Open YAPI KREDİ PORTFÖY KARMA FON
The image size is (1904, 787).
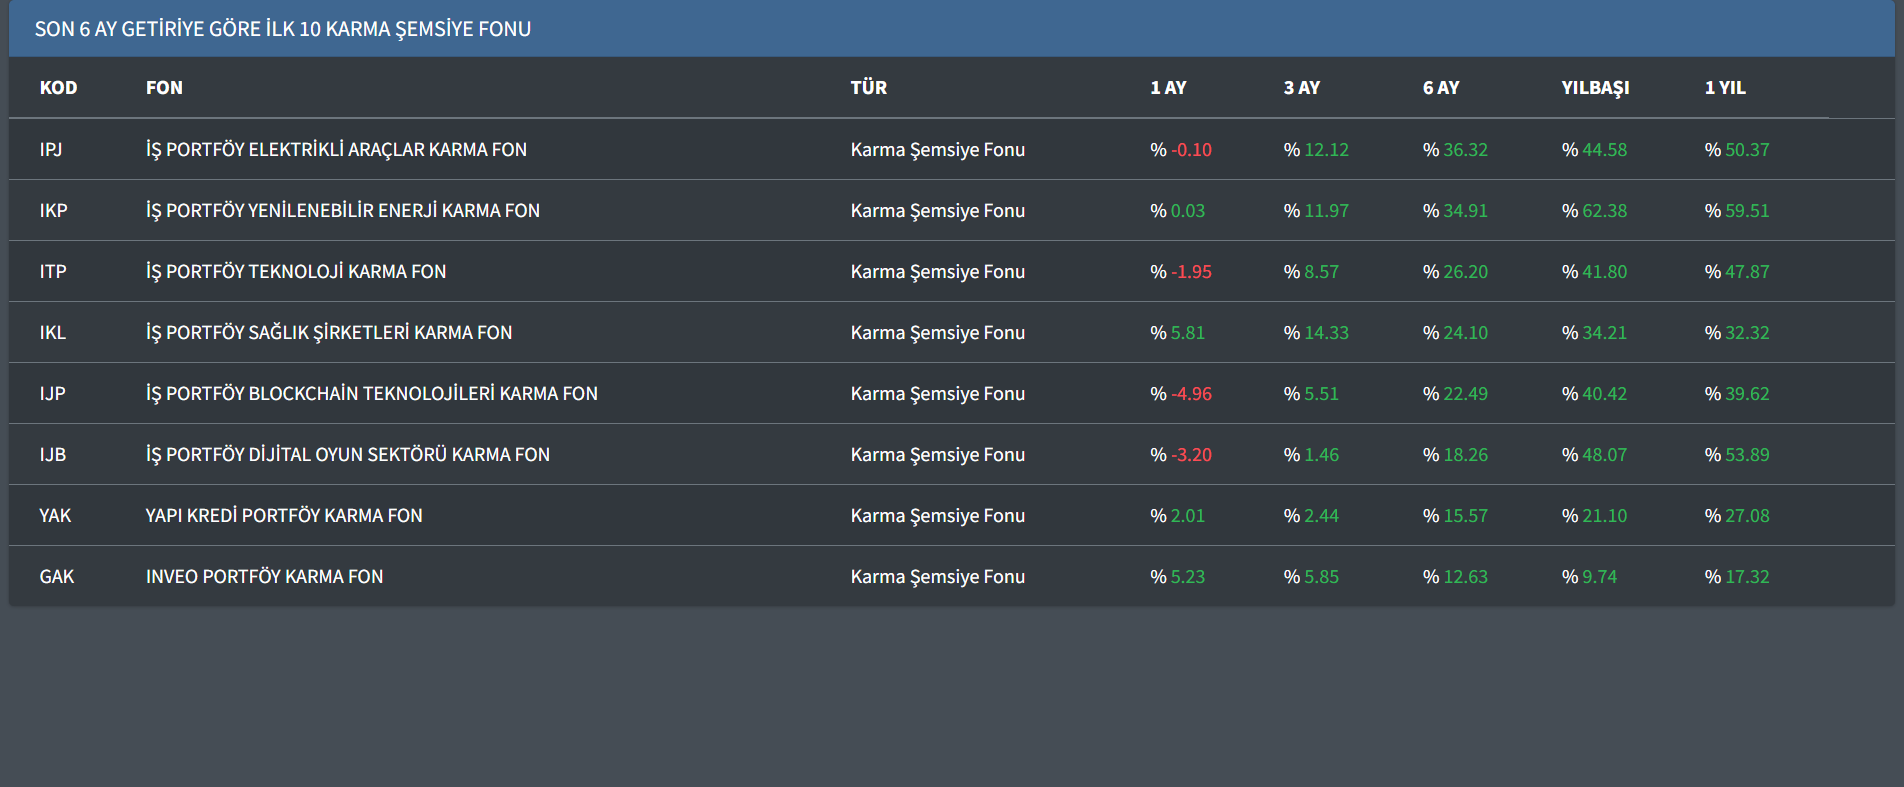(x=284, y=516)
